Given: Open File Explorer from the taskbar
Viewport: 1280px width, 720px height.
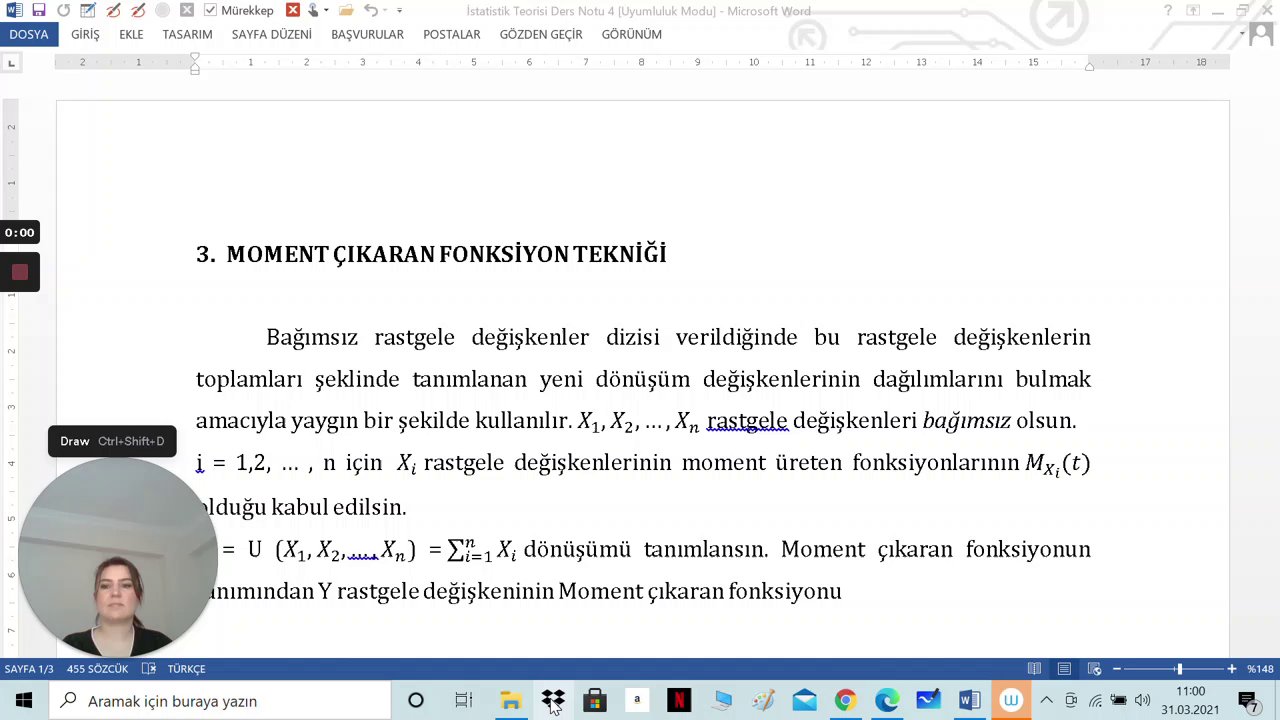Looking at the screenshot, I should tap(510, 701).
